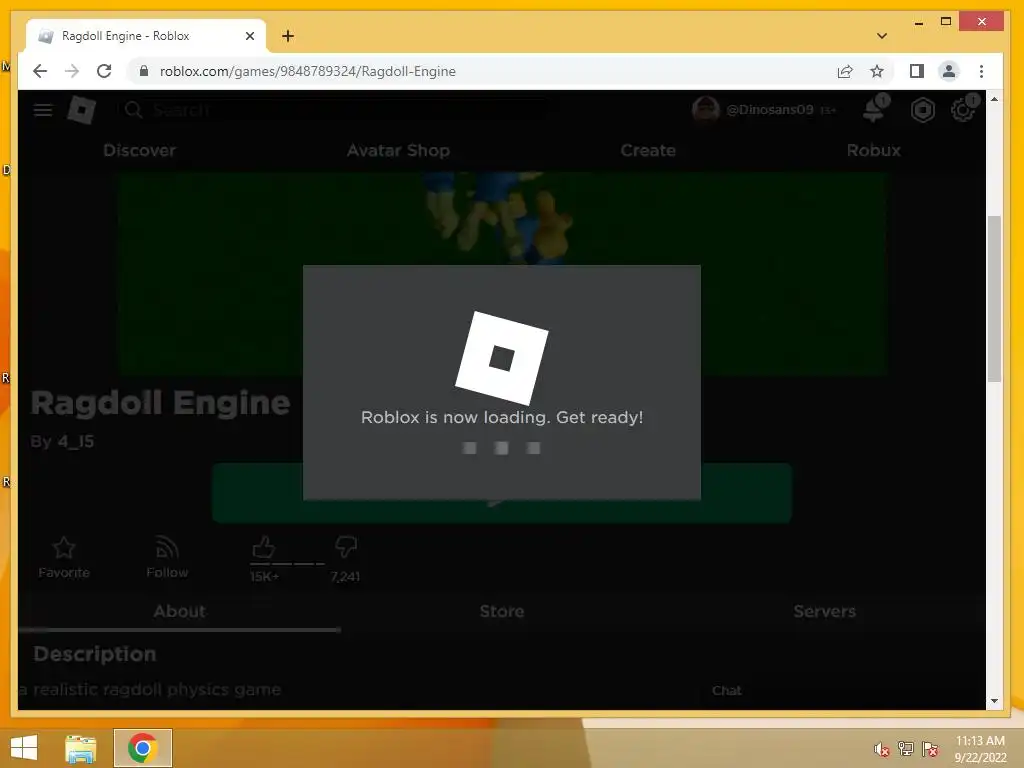
Task: Open Chrome profile menu
Action: pyautogui.click(x=948, y=71)
